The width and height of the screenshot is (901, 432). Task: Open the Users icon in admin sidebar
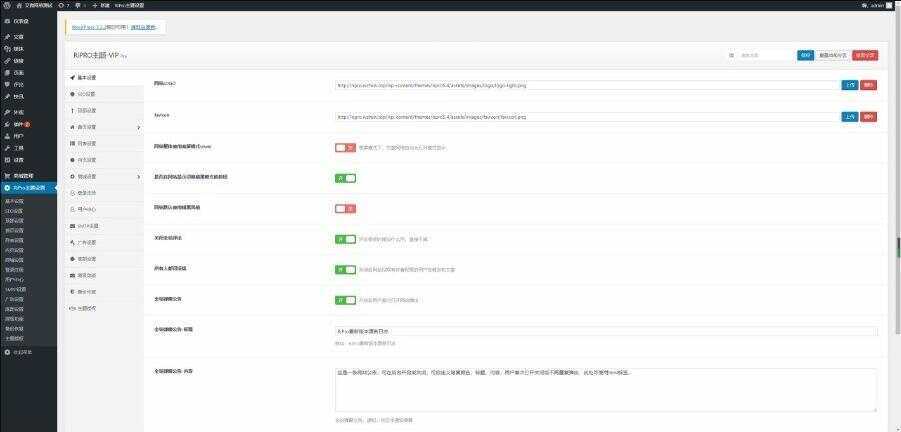[6, 136]
